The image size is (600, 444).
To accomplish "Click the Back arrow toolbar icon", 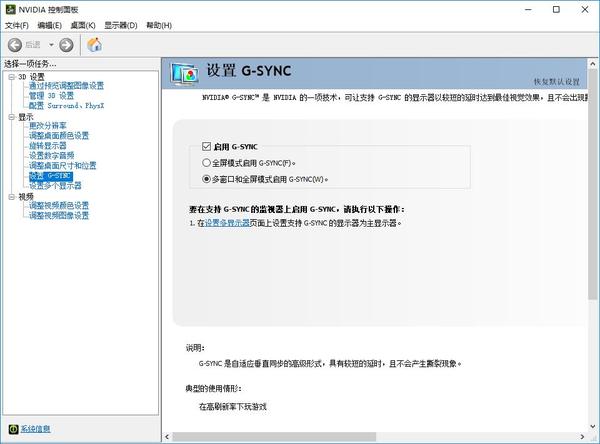I will [15, 45].
